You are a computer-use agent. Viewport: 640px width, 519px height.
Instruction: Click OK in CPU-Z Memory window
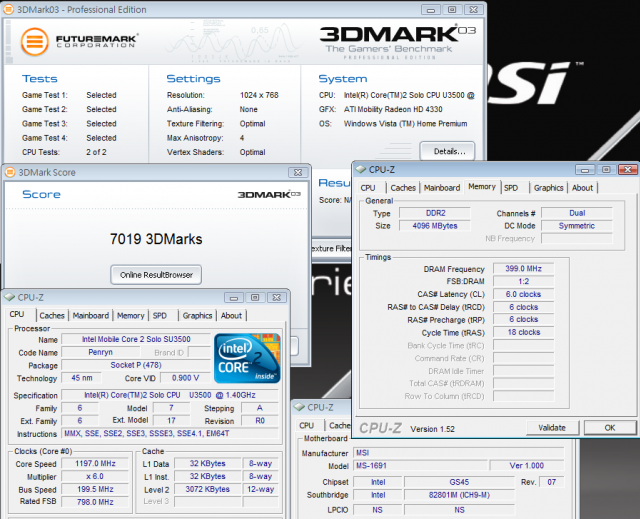pyautogui.click(x=610, y=428)
